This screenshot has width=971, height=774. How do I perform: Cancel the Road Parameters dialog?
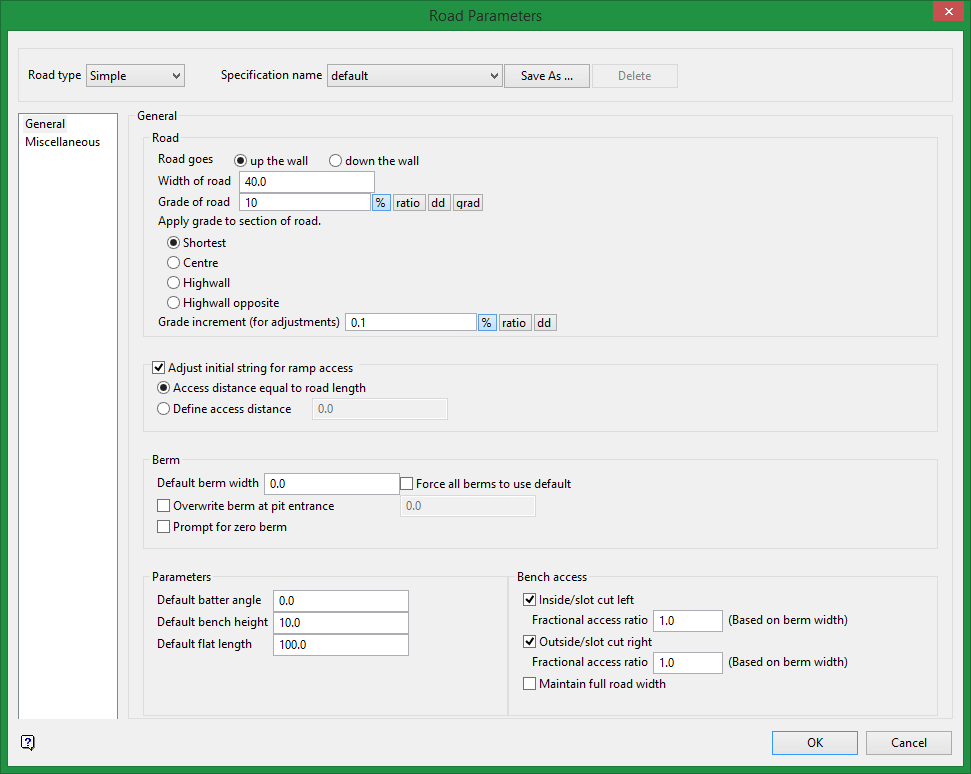908,743
